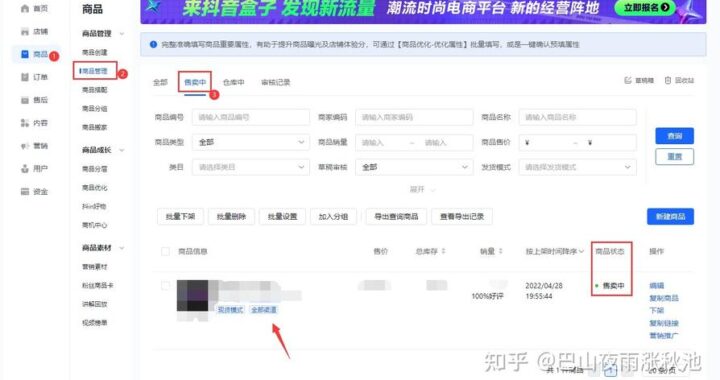720x380 pixels.
Task: Click the 营销推广 link in product row
Action: [x=664, y=335]
